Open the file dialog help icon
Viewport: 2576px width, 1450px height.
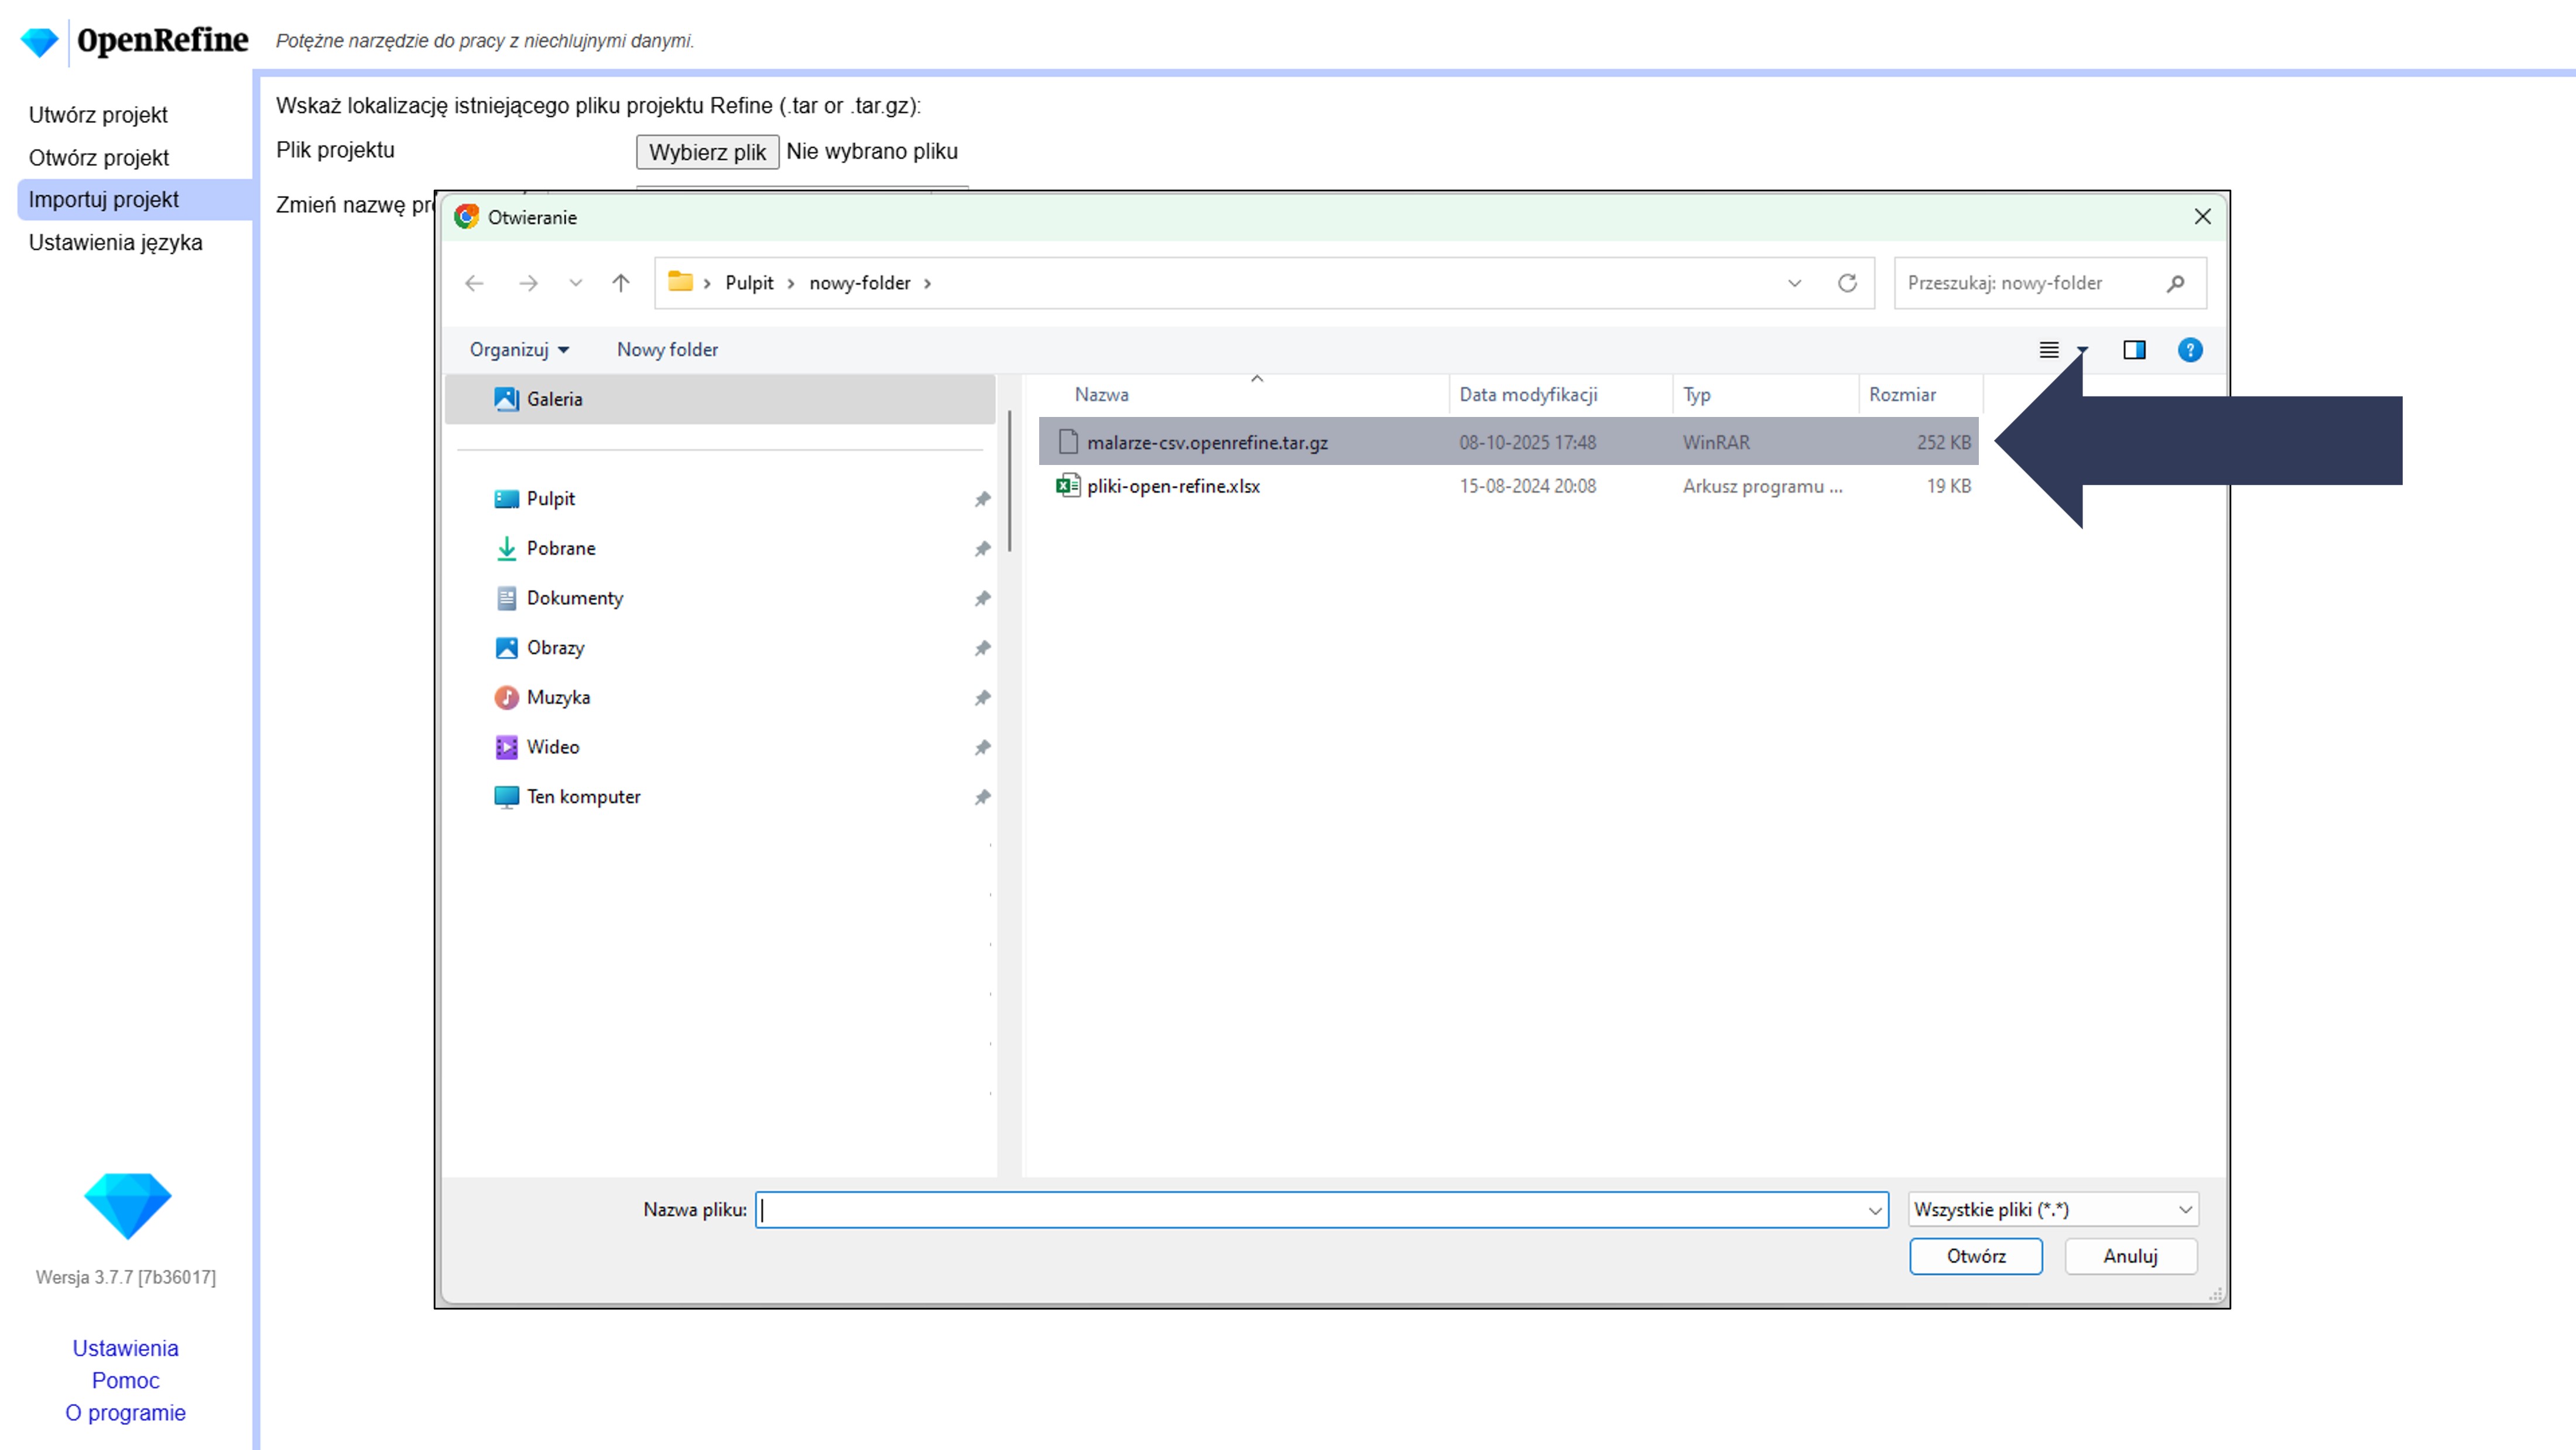point(2189,350)
